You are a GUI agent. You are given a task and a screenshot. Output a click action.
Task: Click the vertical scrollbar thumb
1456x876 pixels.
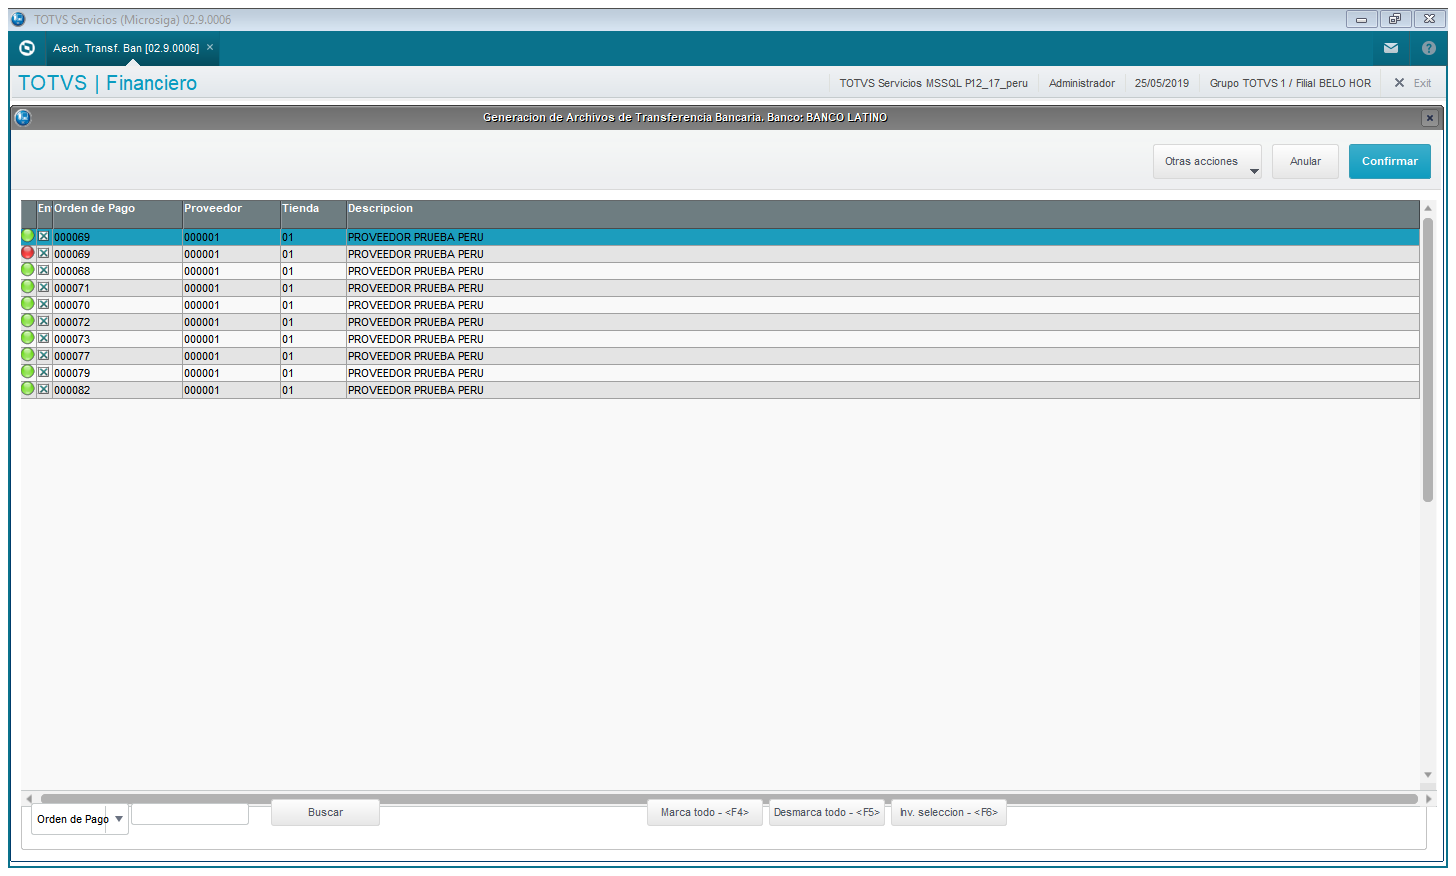tap(1428, 359)
